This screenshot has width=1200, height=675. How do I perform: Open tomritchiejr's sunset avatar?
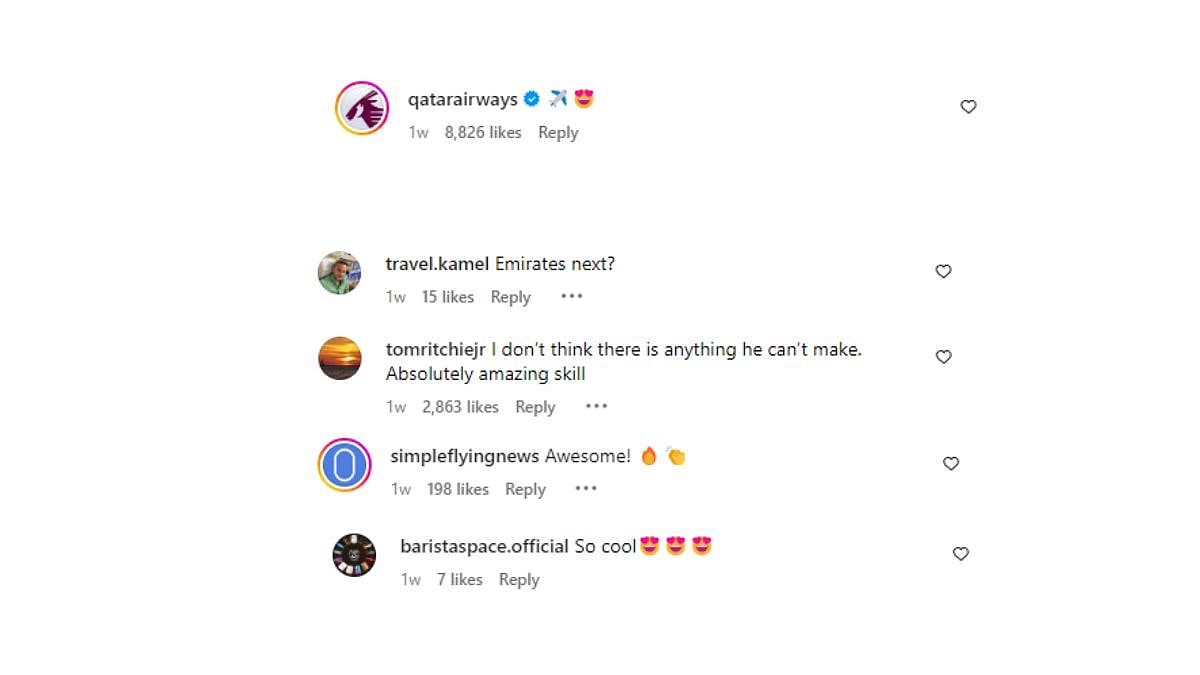(x=339, y=358)
